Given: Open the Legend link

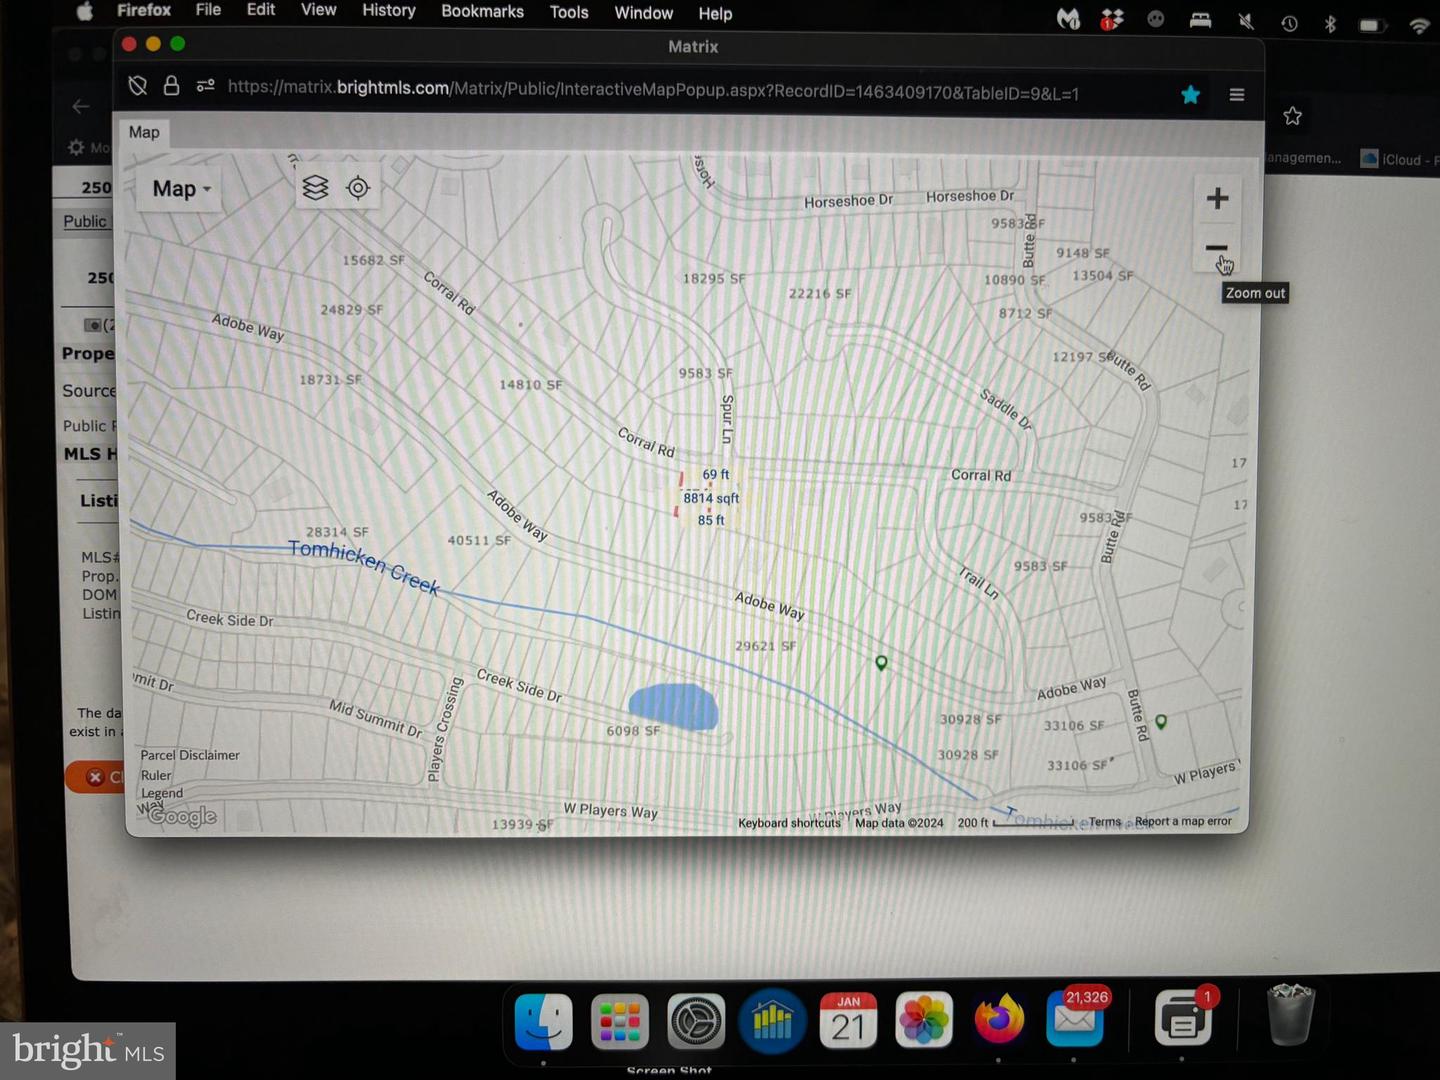Looking at the screenshot, I should [x=162, y=793].
